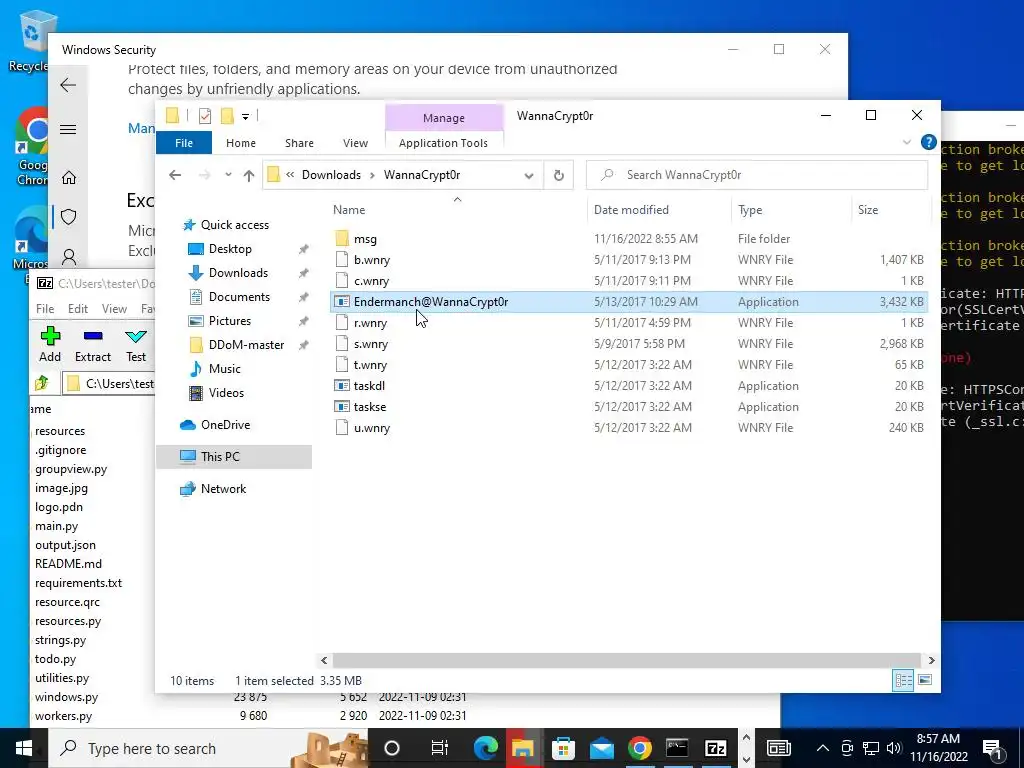Select the taskdl application file

click(369, 386)
